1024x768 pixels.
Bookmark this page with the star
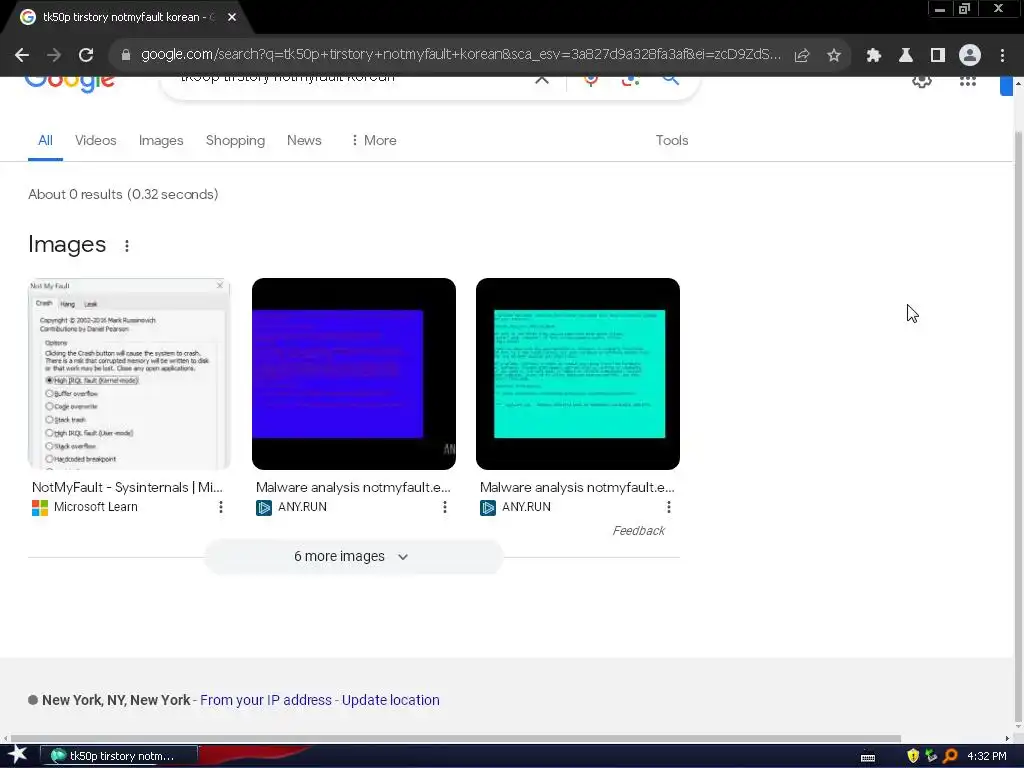pos(834,56)
